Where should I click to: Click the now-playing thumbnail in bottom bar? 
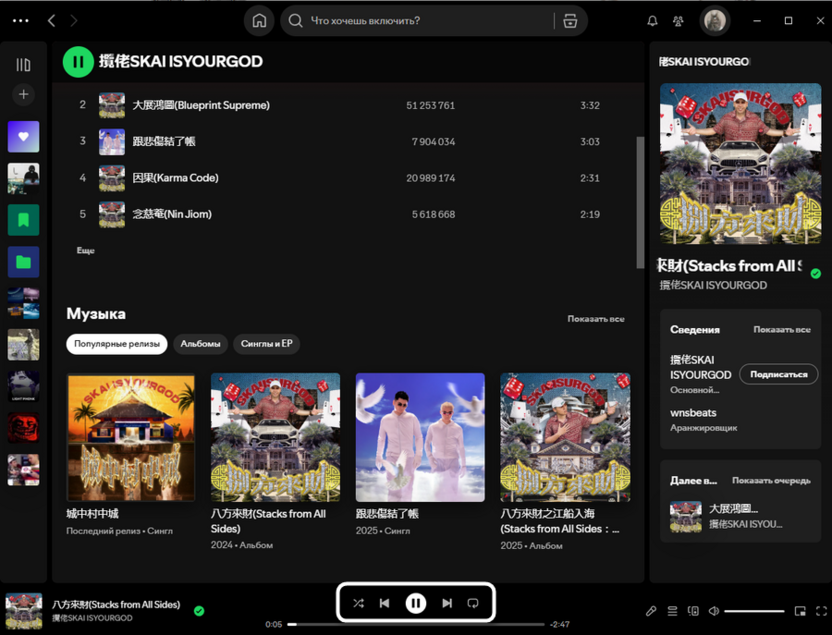[24, 611]
